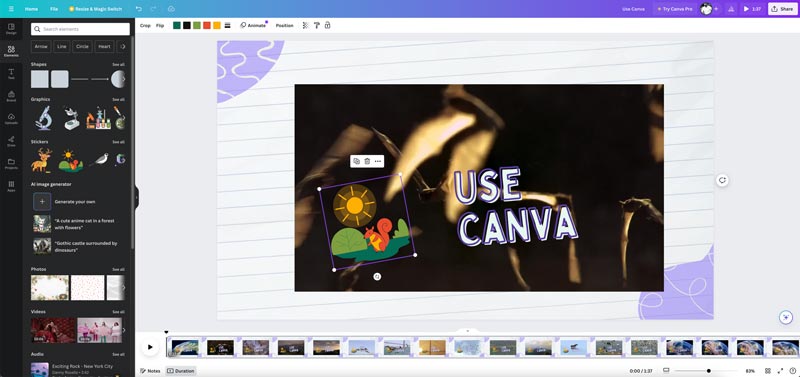The image size is (800, 377).
Task: Collapse the side panel using the handle
Action: [137, 196]
